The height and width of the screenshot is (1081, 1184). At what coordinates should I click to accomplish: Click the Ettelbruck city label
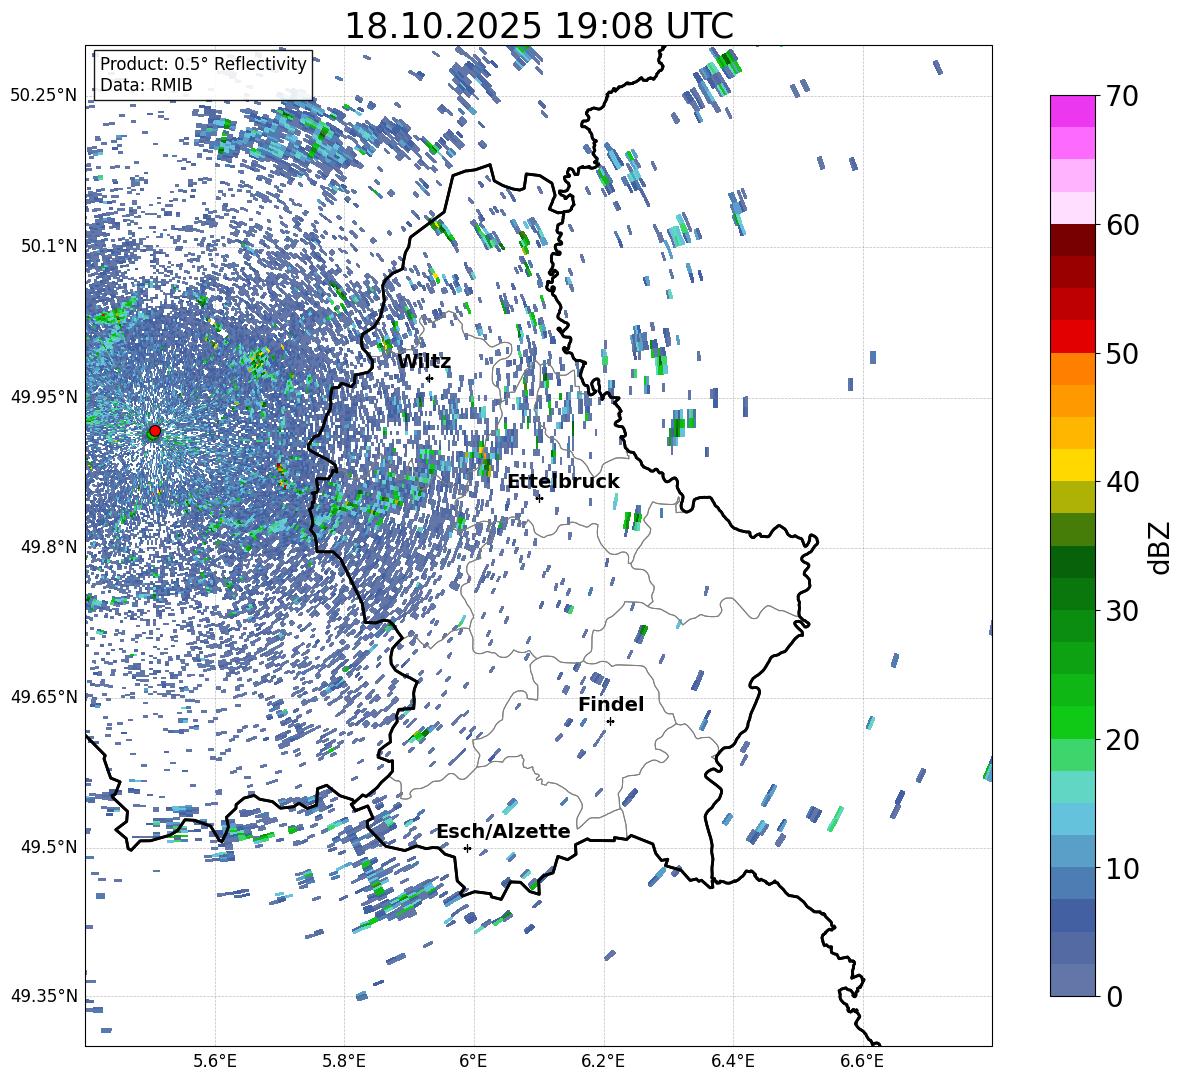[563, 482]
